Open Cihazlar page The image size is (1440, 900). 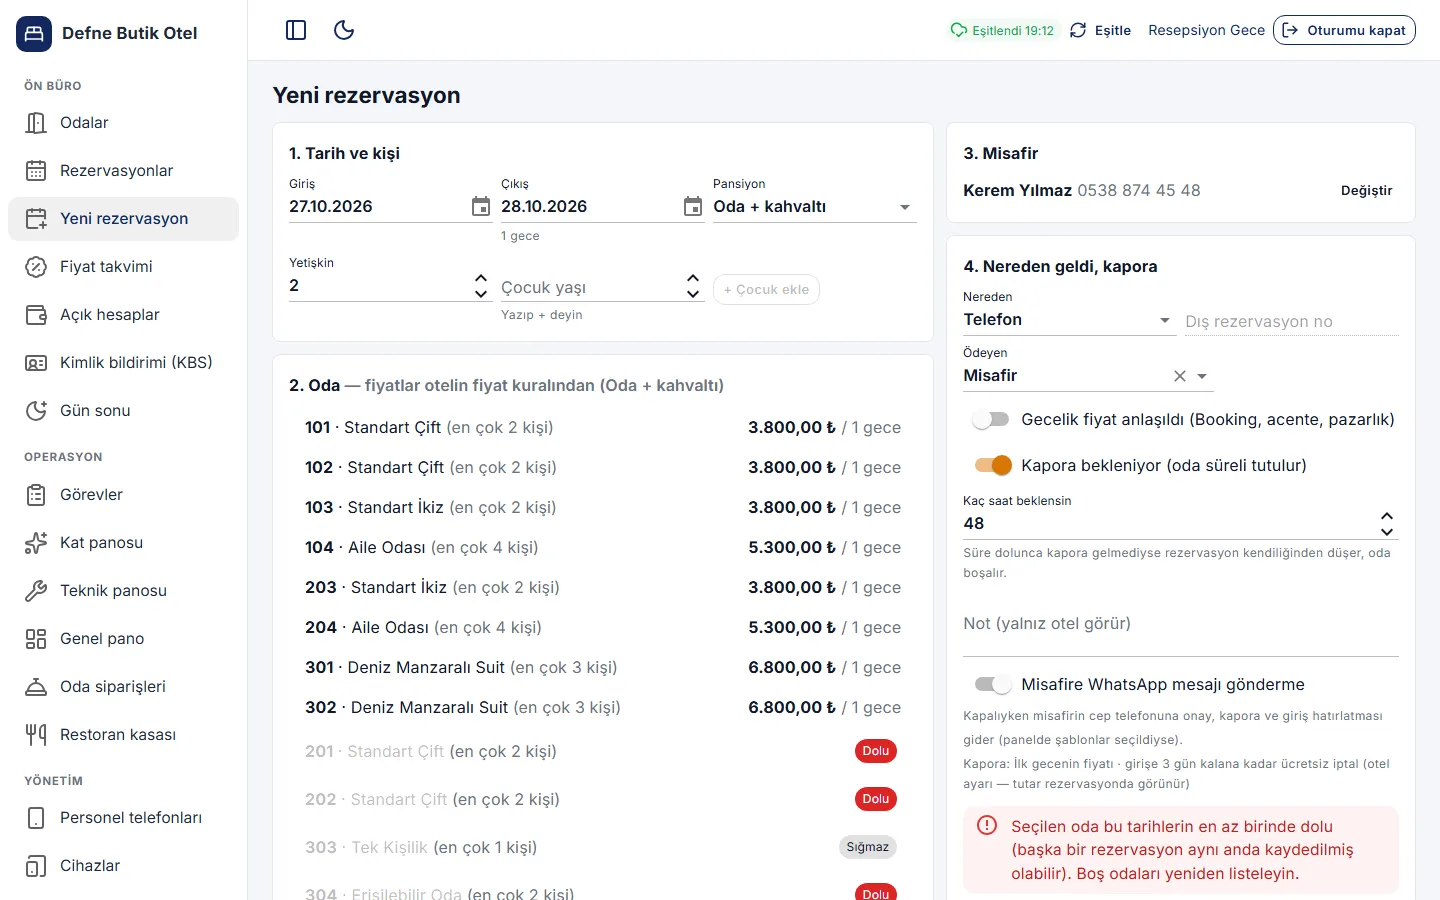123,866
